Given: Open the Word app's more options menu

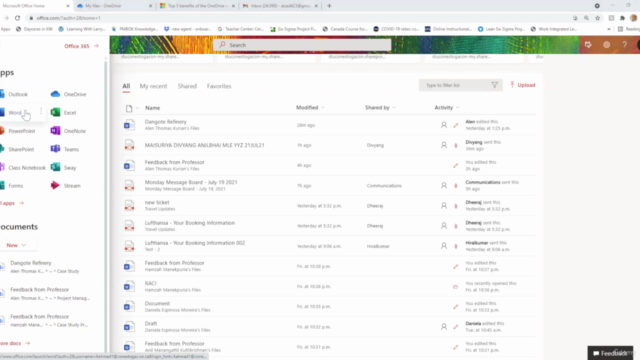Looking at the screenshot, I should [x=41, y=111].
